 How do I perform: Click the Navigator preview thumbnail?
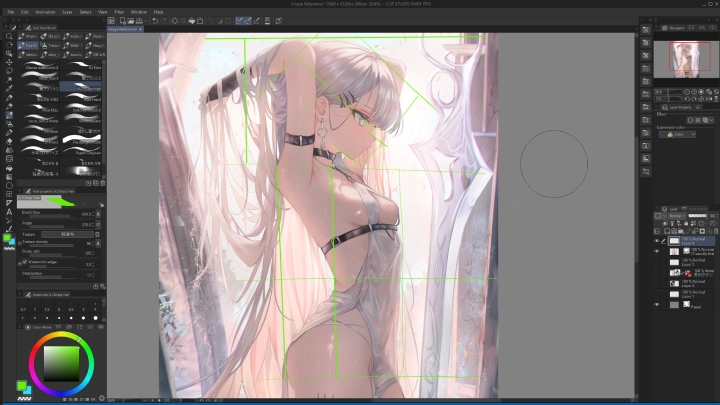coord(685,59)
